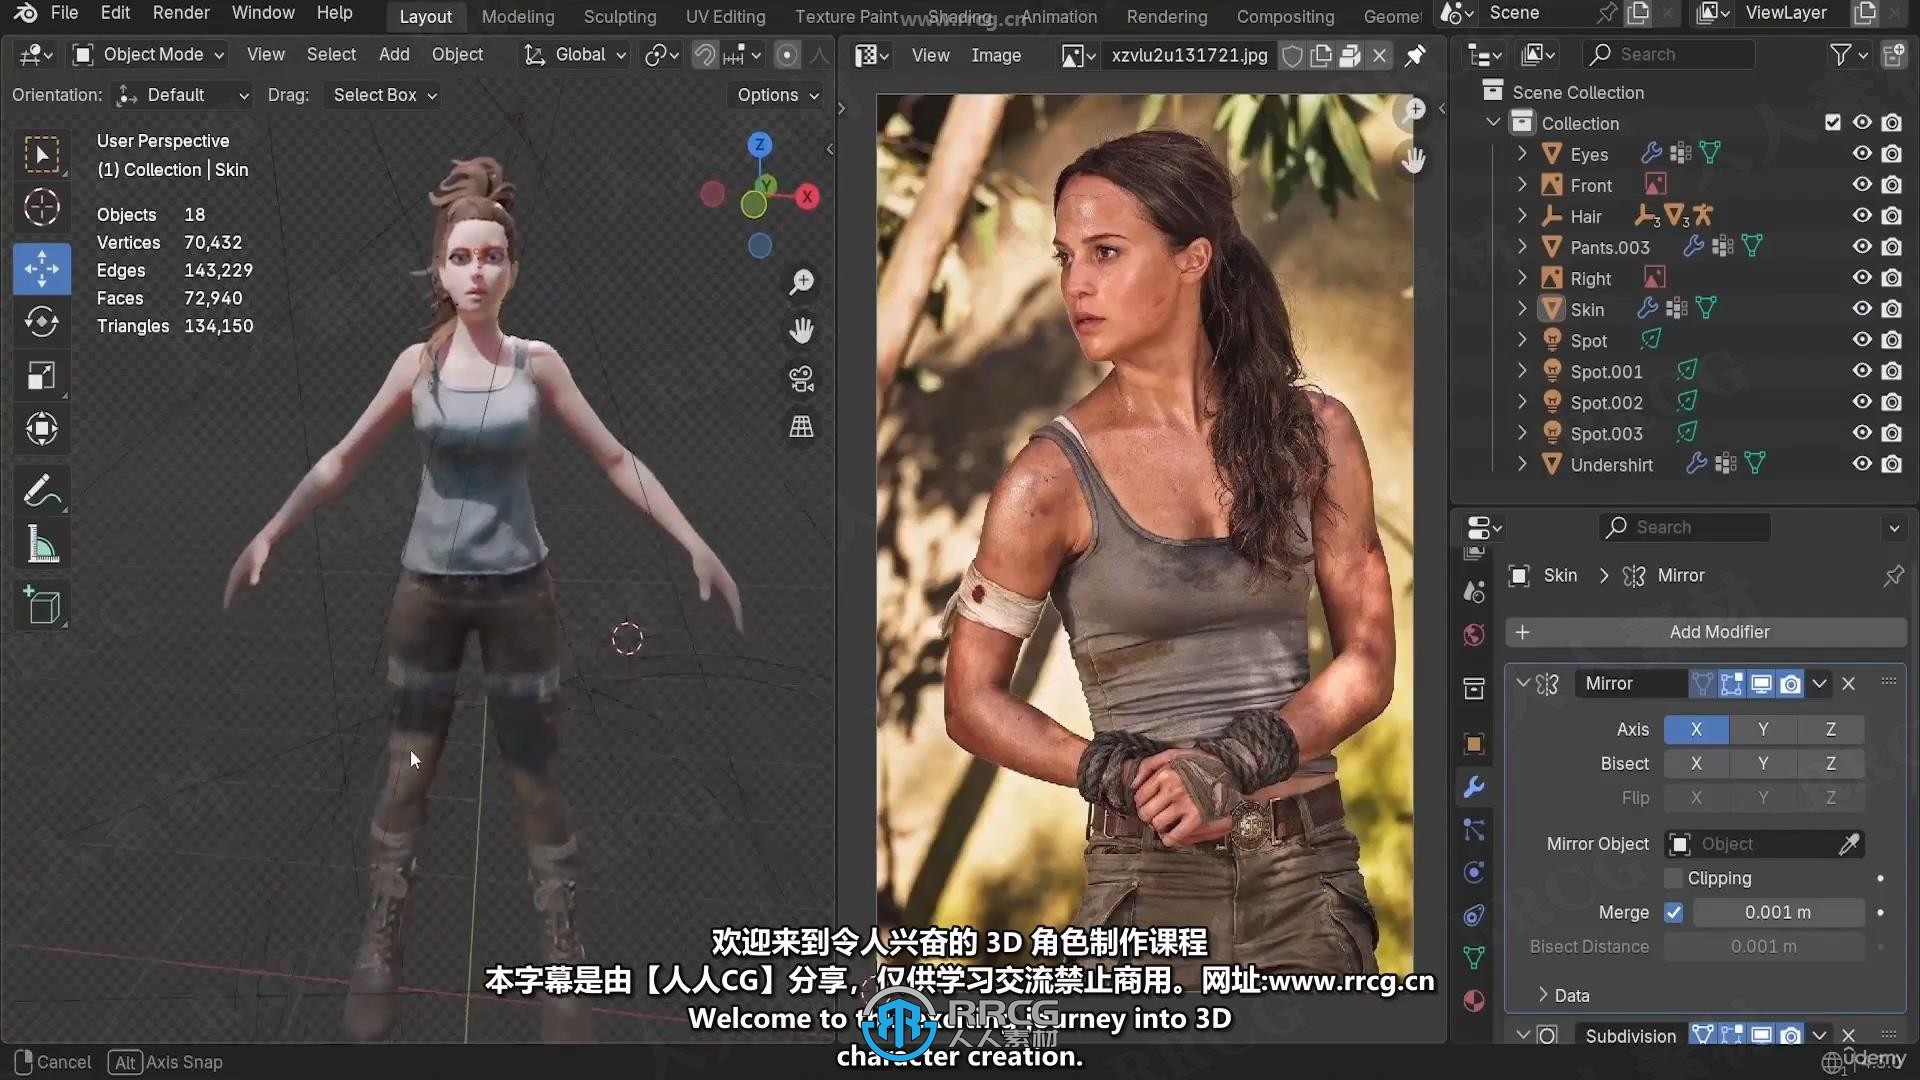Collapse the Mirror modifier panel
Screen dimensions: 1920x1080
pos(1523,684)
